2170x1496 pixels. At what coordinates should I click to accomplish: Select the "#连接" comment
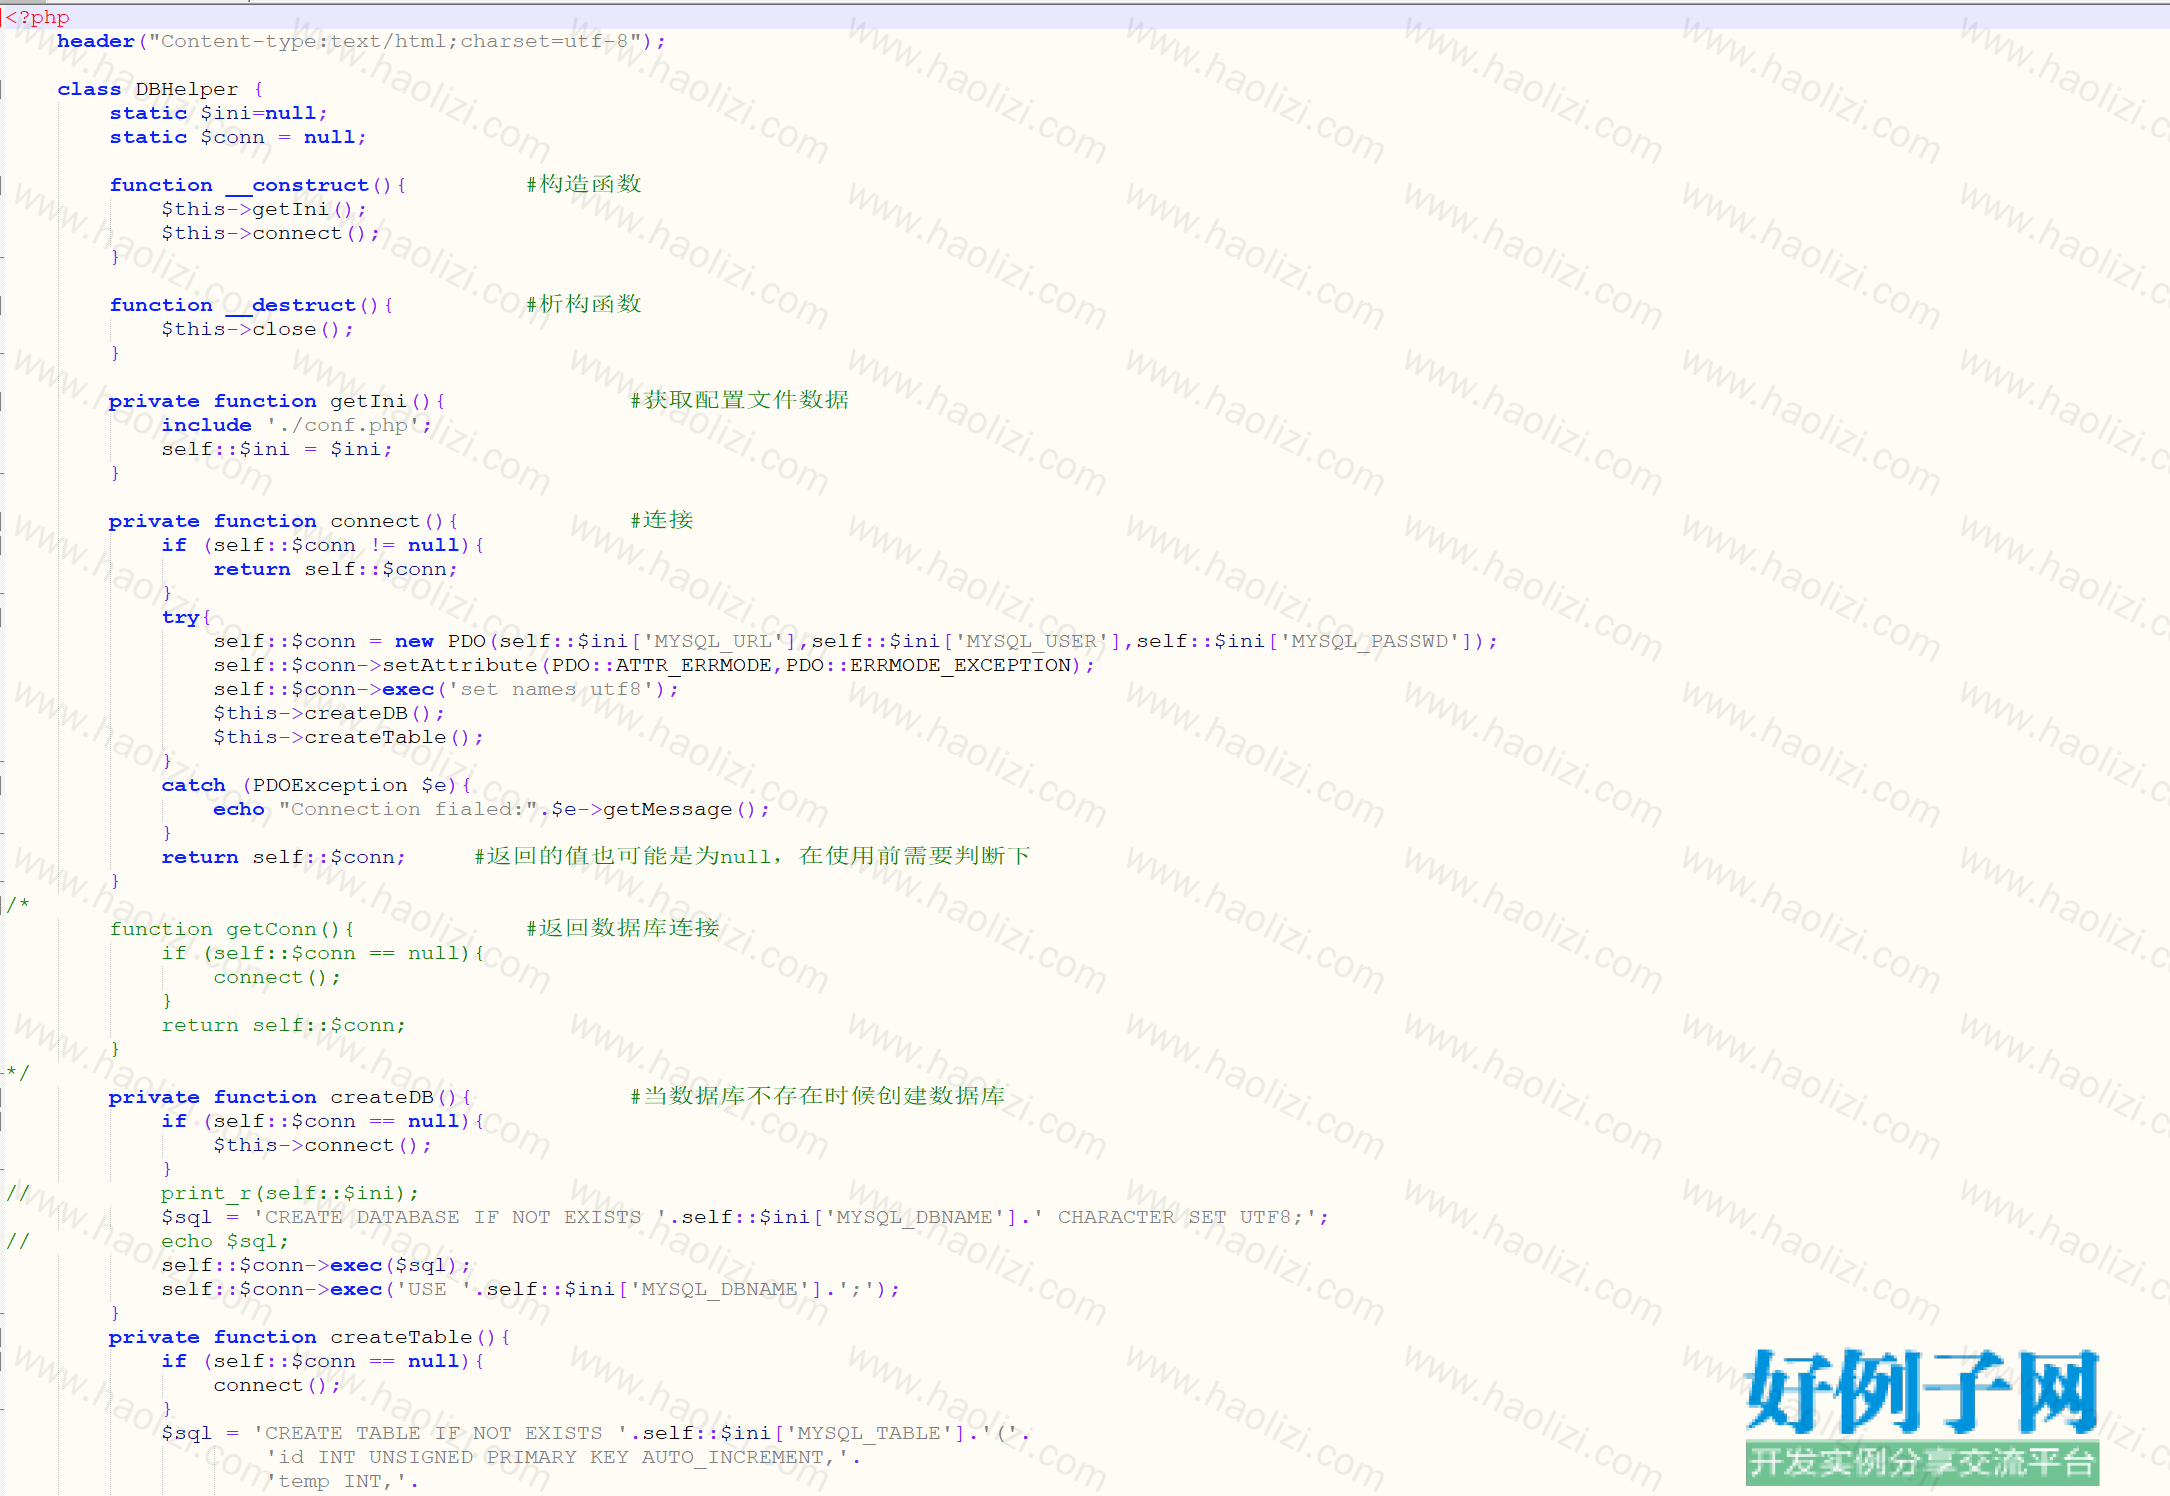pos(661,520)
